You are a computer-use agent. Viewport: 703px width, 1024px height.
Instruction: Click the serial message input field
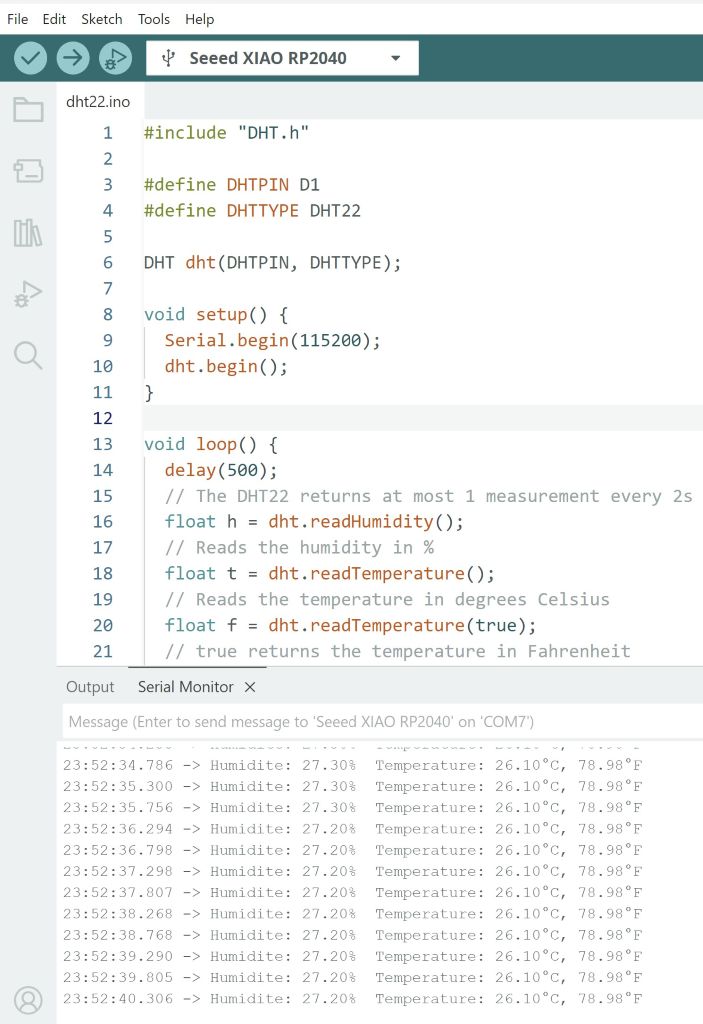pos(380,721)
